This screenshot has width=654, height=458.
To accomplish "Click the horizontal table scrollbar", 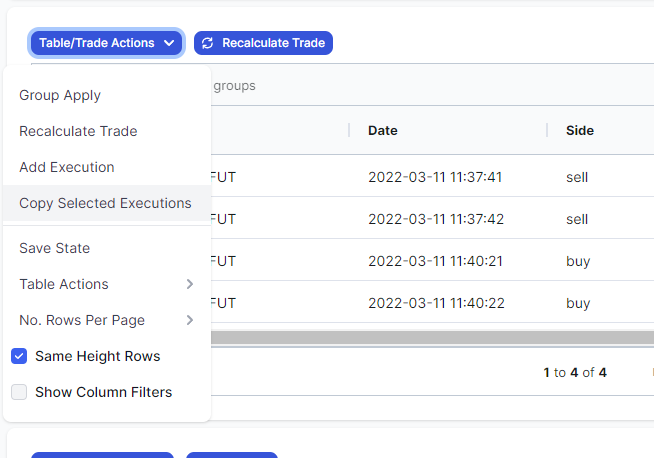I will (432, 337).
